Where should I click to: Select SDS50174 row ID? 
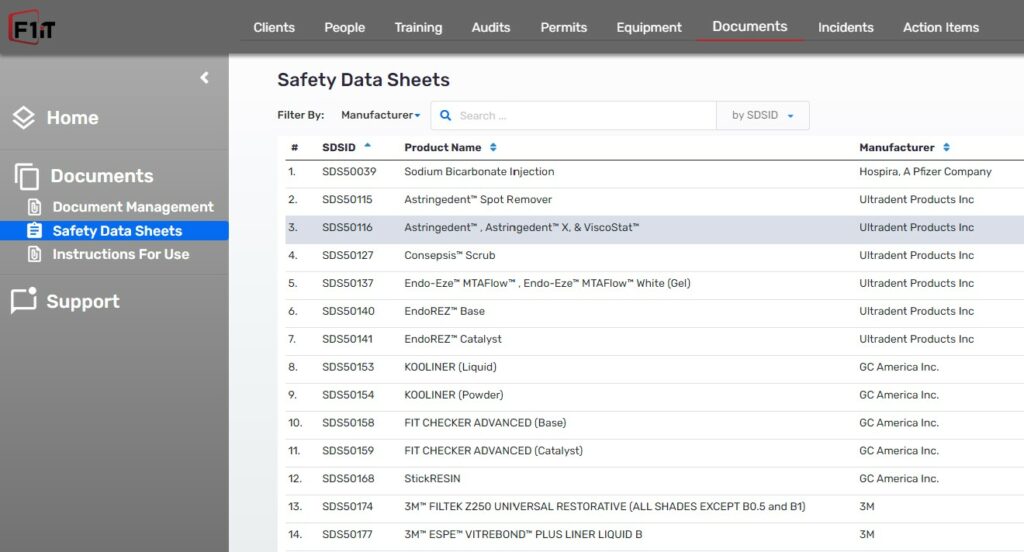(x=348, y=507)
